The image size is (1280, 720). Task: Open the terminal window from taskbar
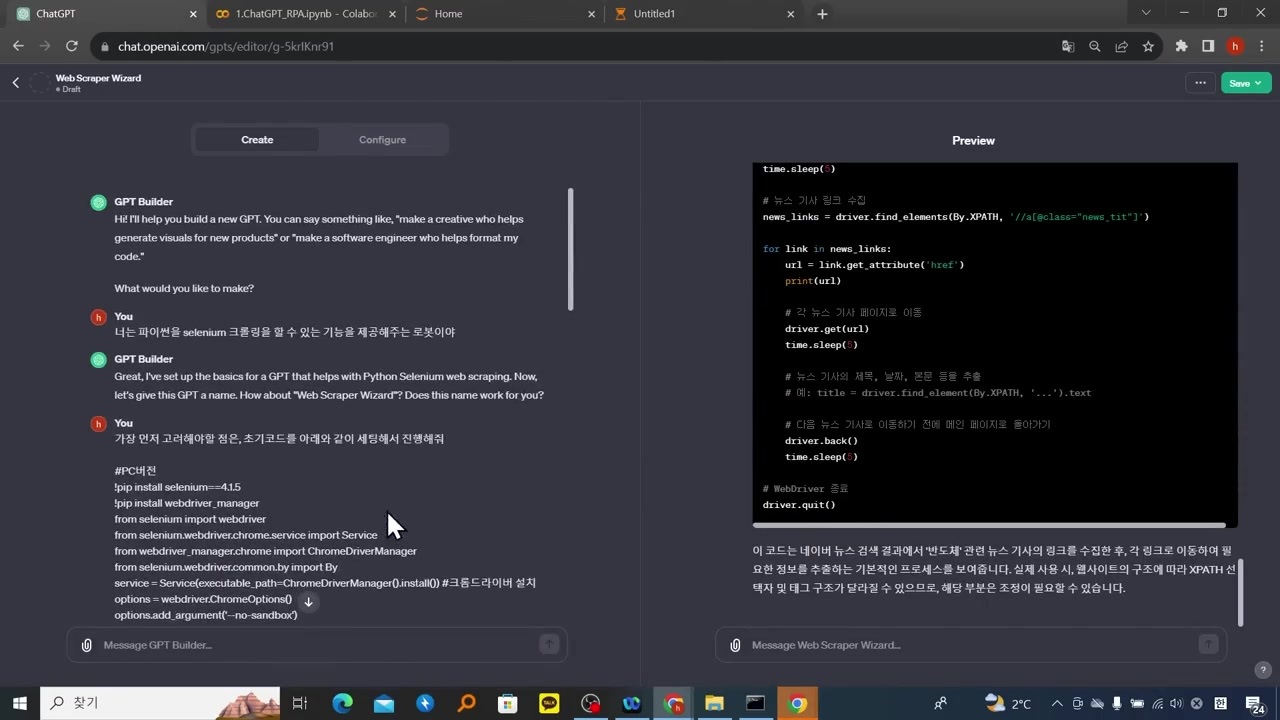click(755, 703)
